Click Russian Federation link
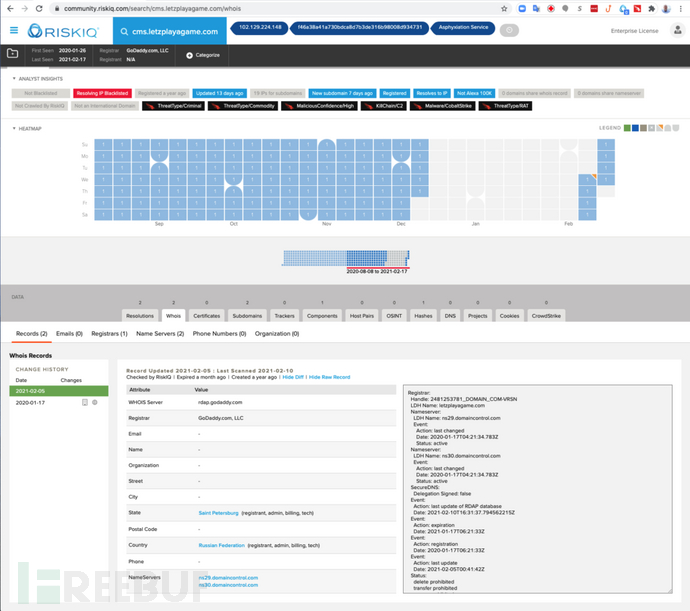The height and width of the screenshot is (611, 690). pos(221,545)
